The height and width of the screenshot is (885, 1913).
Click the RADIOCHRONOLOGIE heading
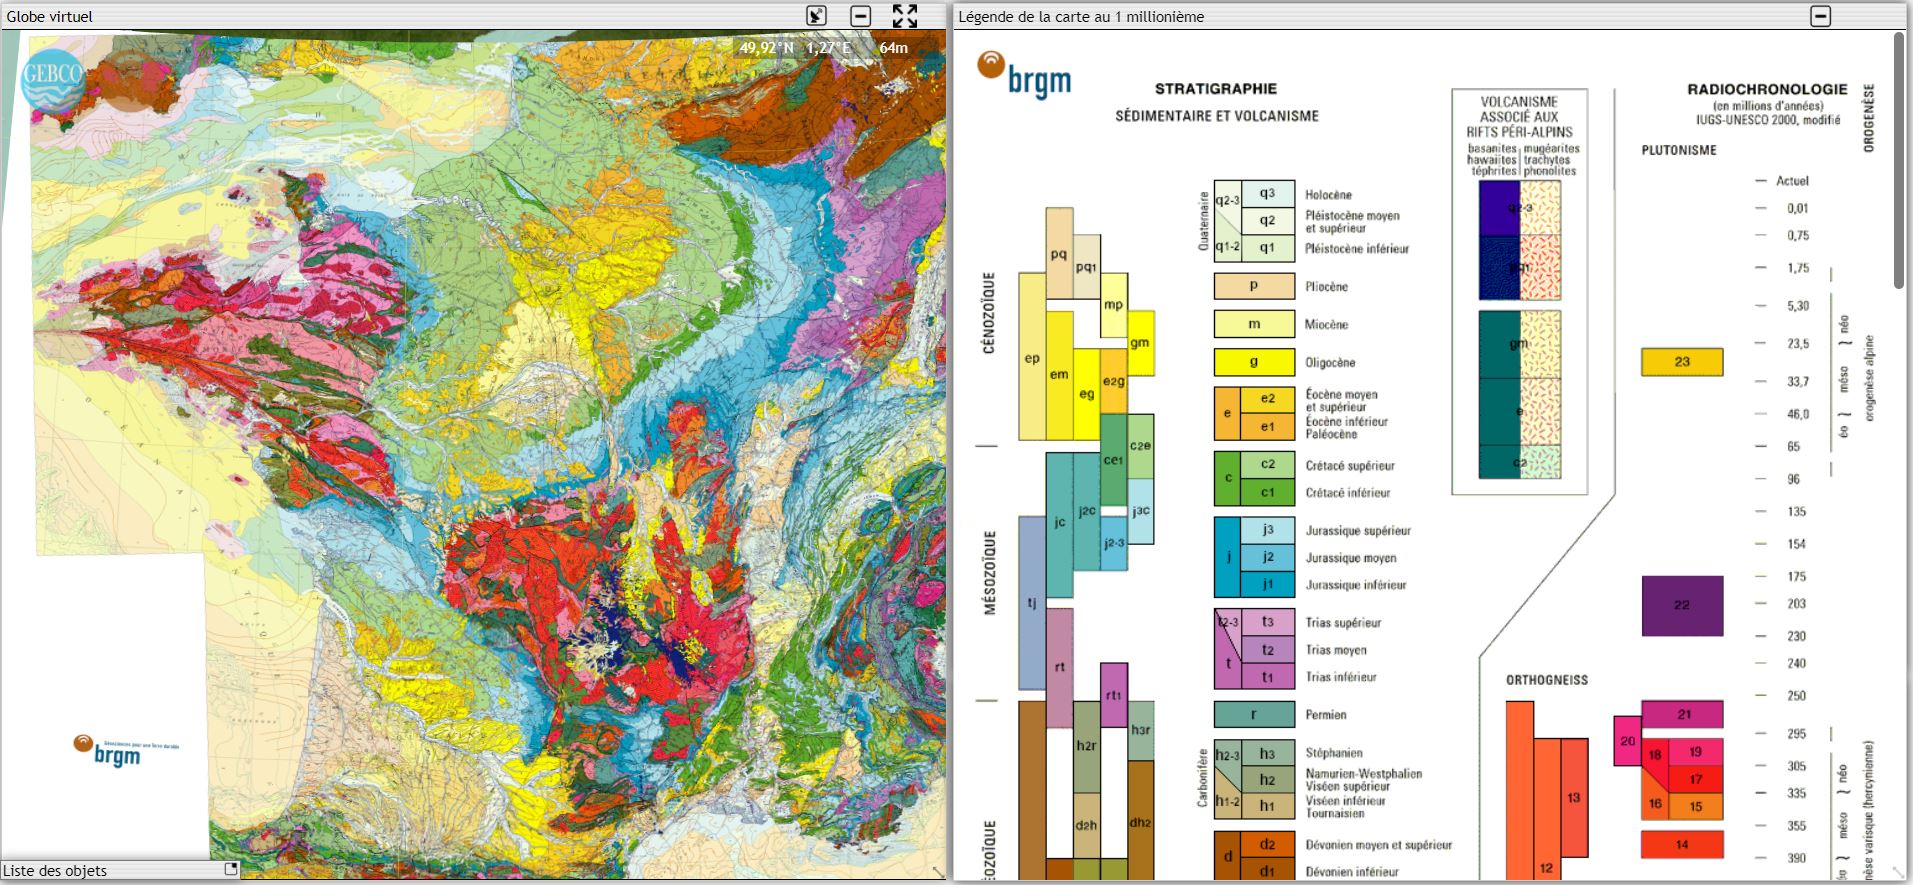(x=1767, y=89)
